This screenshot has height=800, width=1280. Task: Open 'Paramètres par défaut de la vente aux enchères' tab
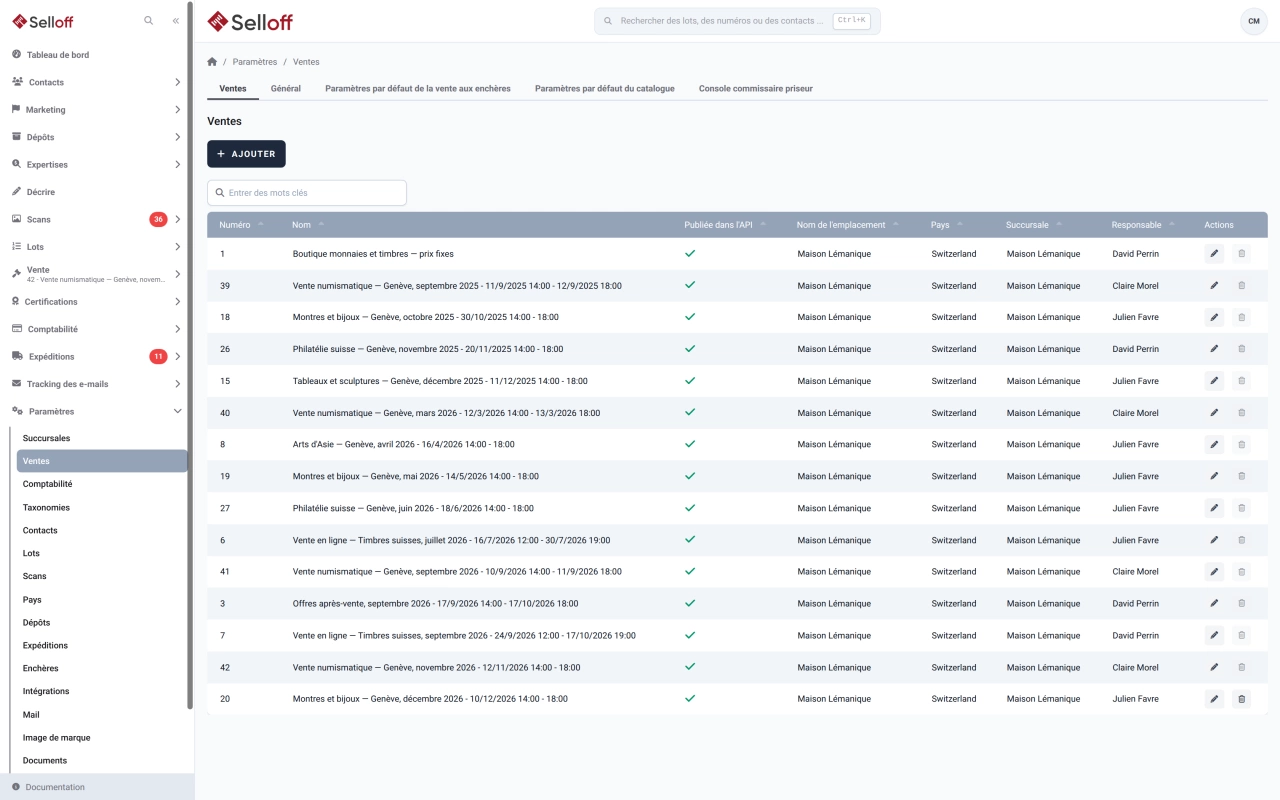[418, 89]
